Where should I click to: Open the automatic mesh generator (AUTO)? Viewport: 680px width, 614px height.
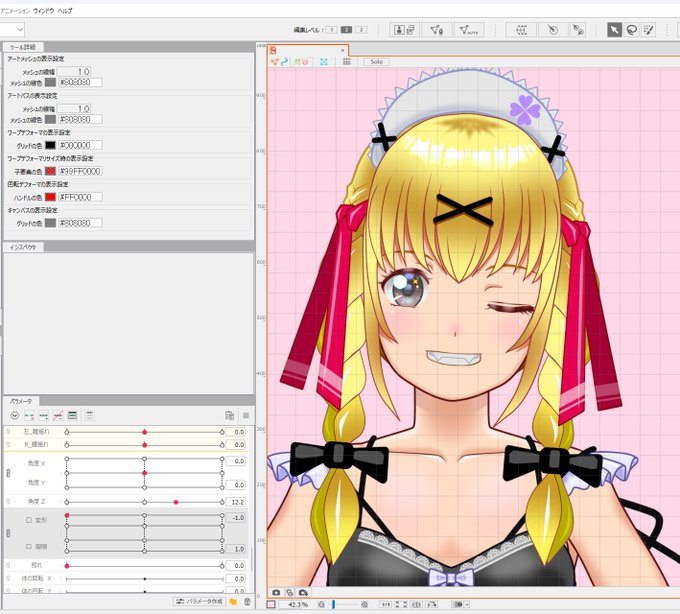(x=468, y=30)
